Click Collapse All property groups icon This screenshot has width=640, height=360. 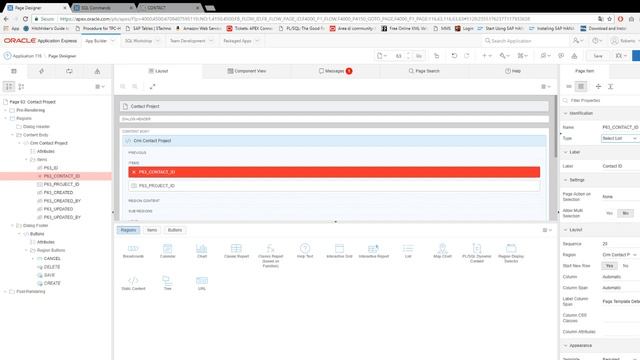tap(598, 87)
